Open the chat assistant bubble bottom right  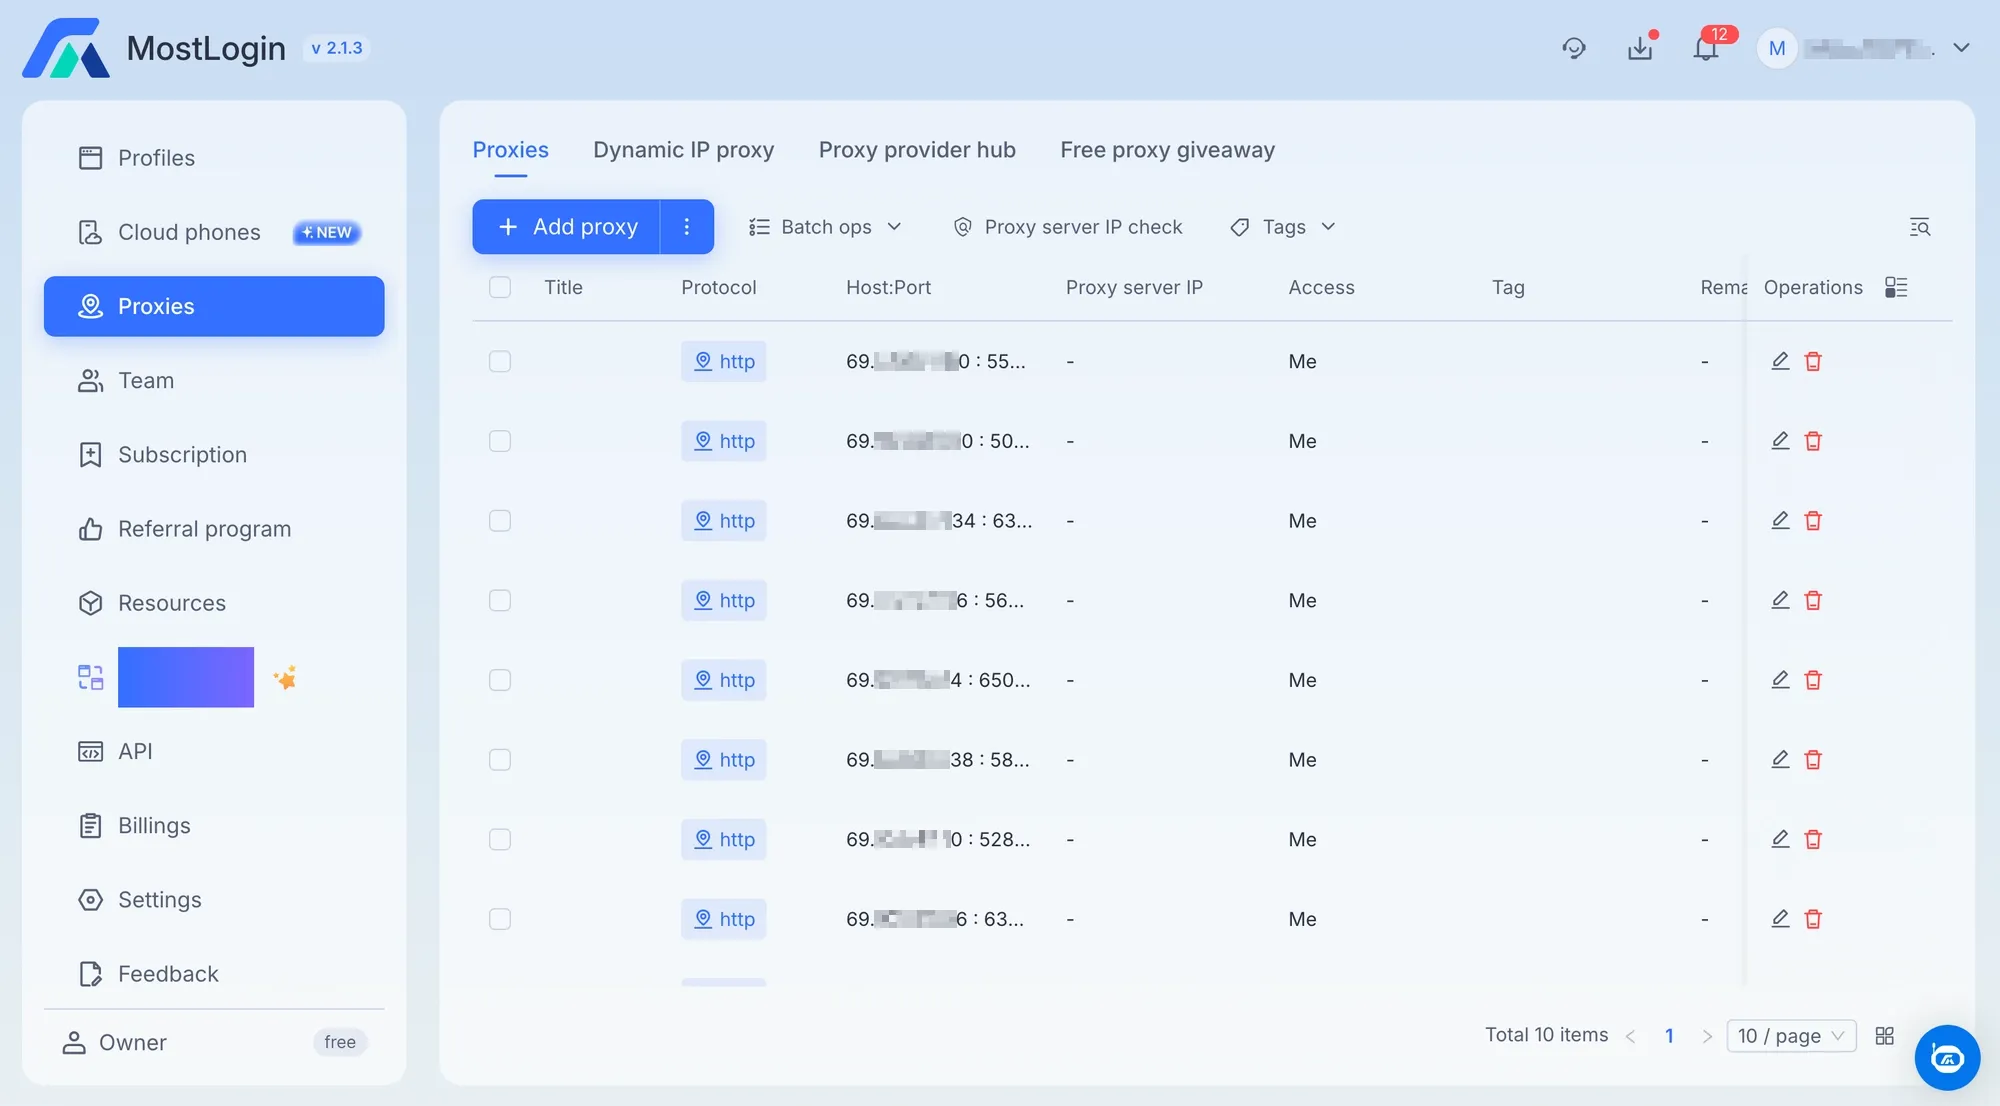pyautogui.click(x=1947, y=1057)
